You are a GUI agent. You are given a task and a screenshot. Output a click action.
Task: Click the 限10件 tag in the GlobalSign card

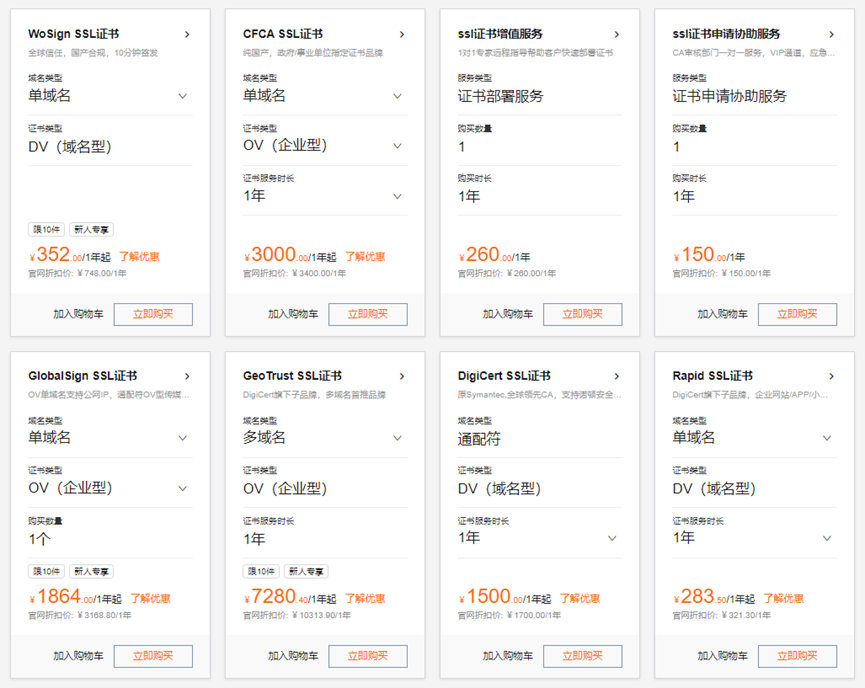click(x=46, y=572)
